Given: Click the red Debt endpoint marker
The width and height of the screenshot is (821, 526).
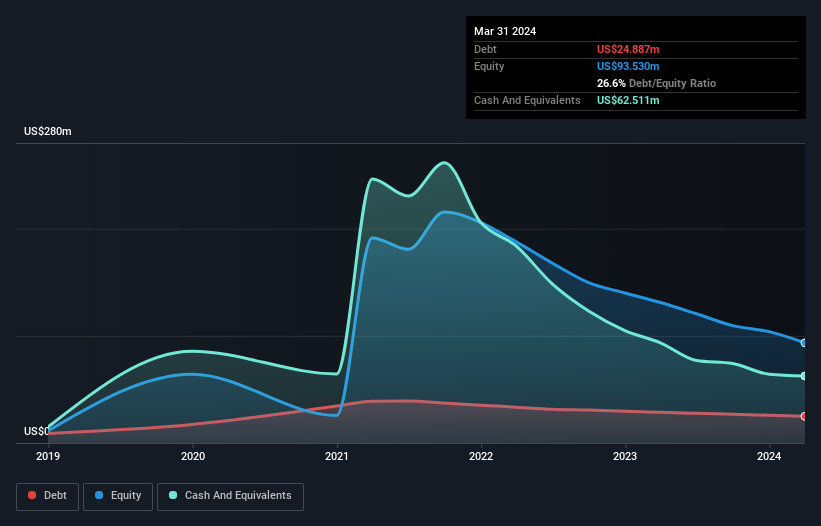Looking at the screenshot, I should click(x=804, y=416).
